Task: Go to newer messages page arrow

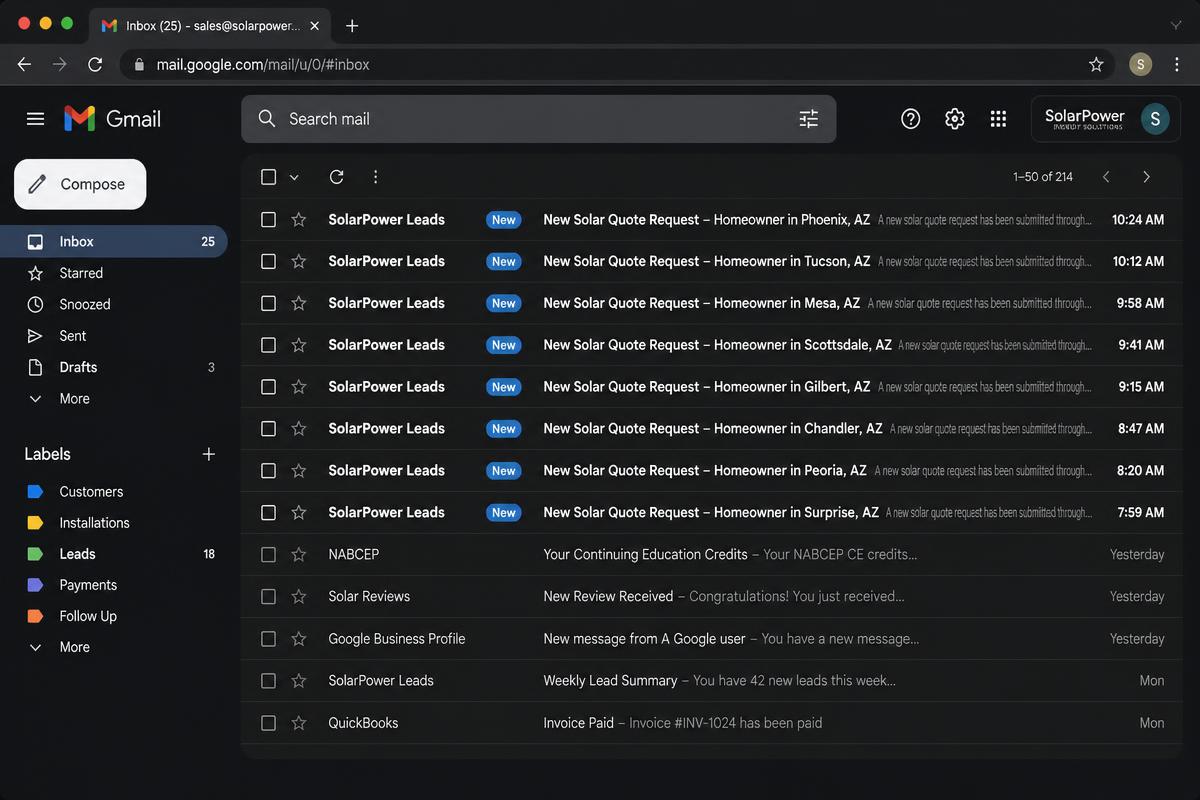Action: point(1106,177)
